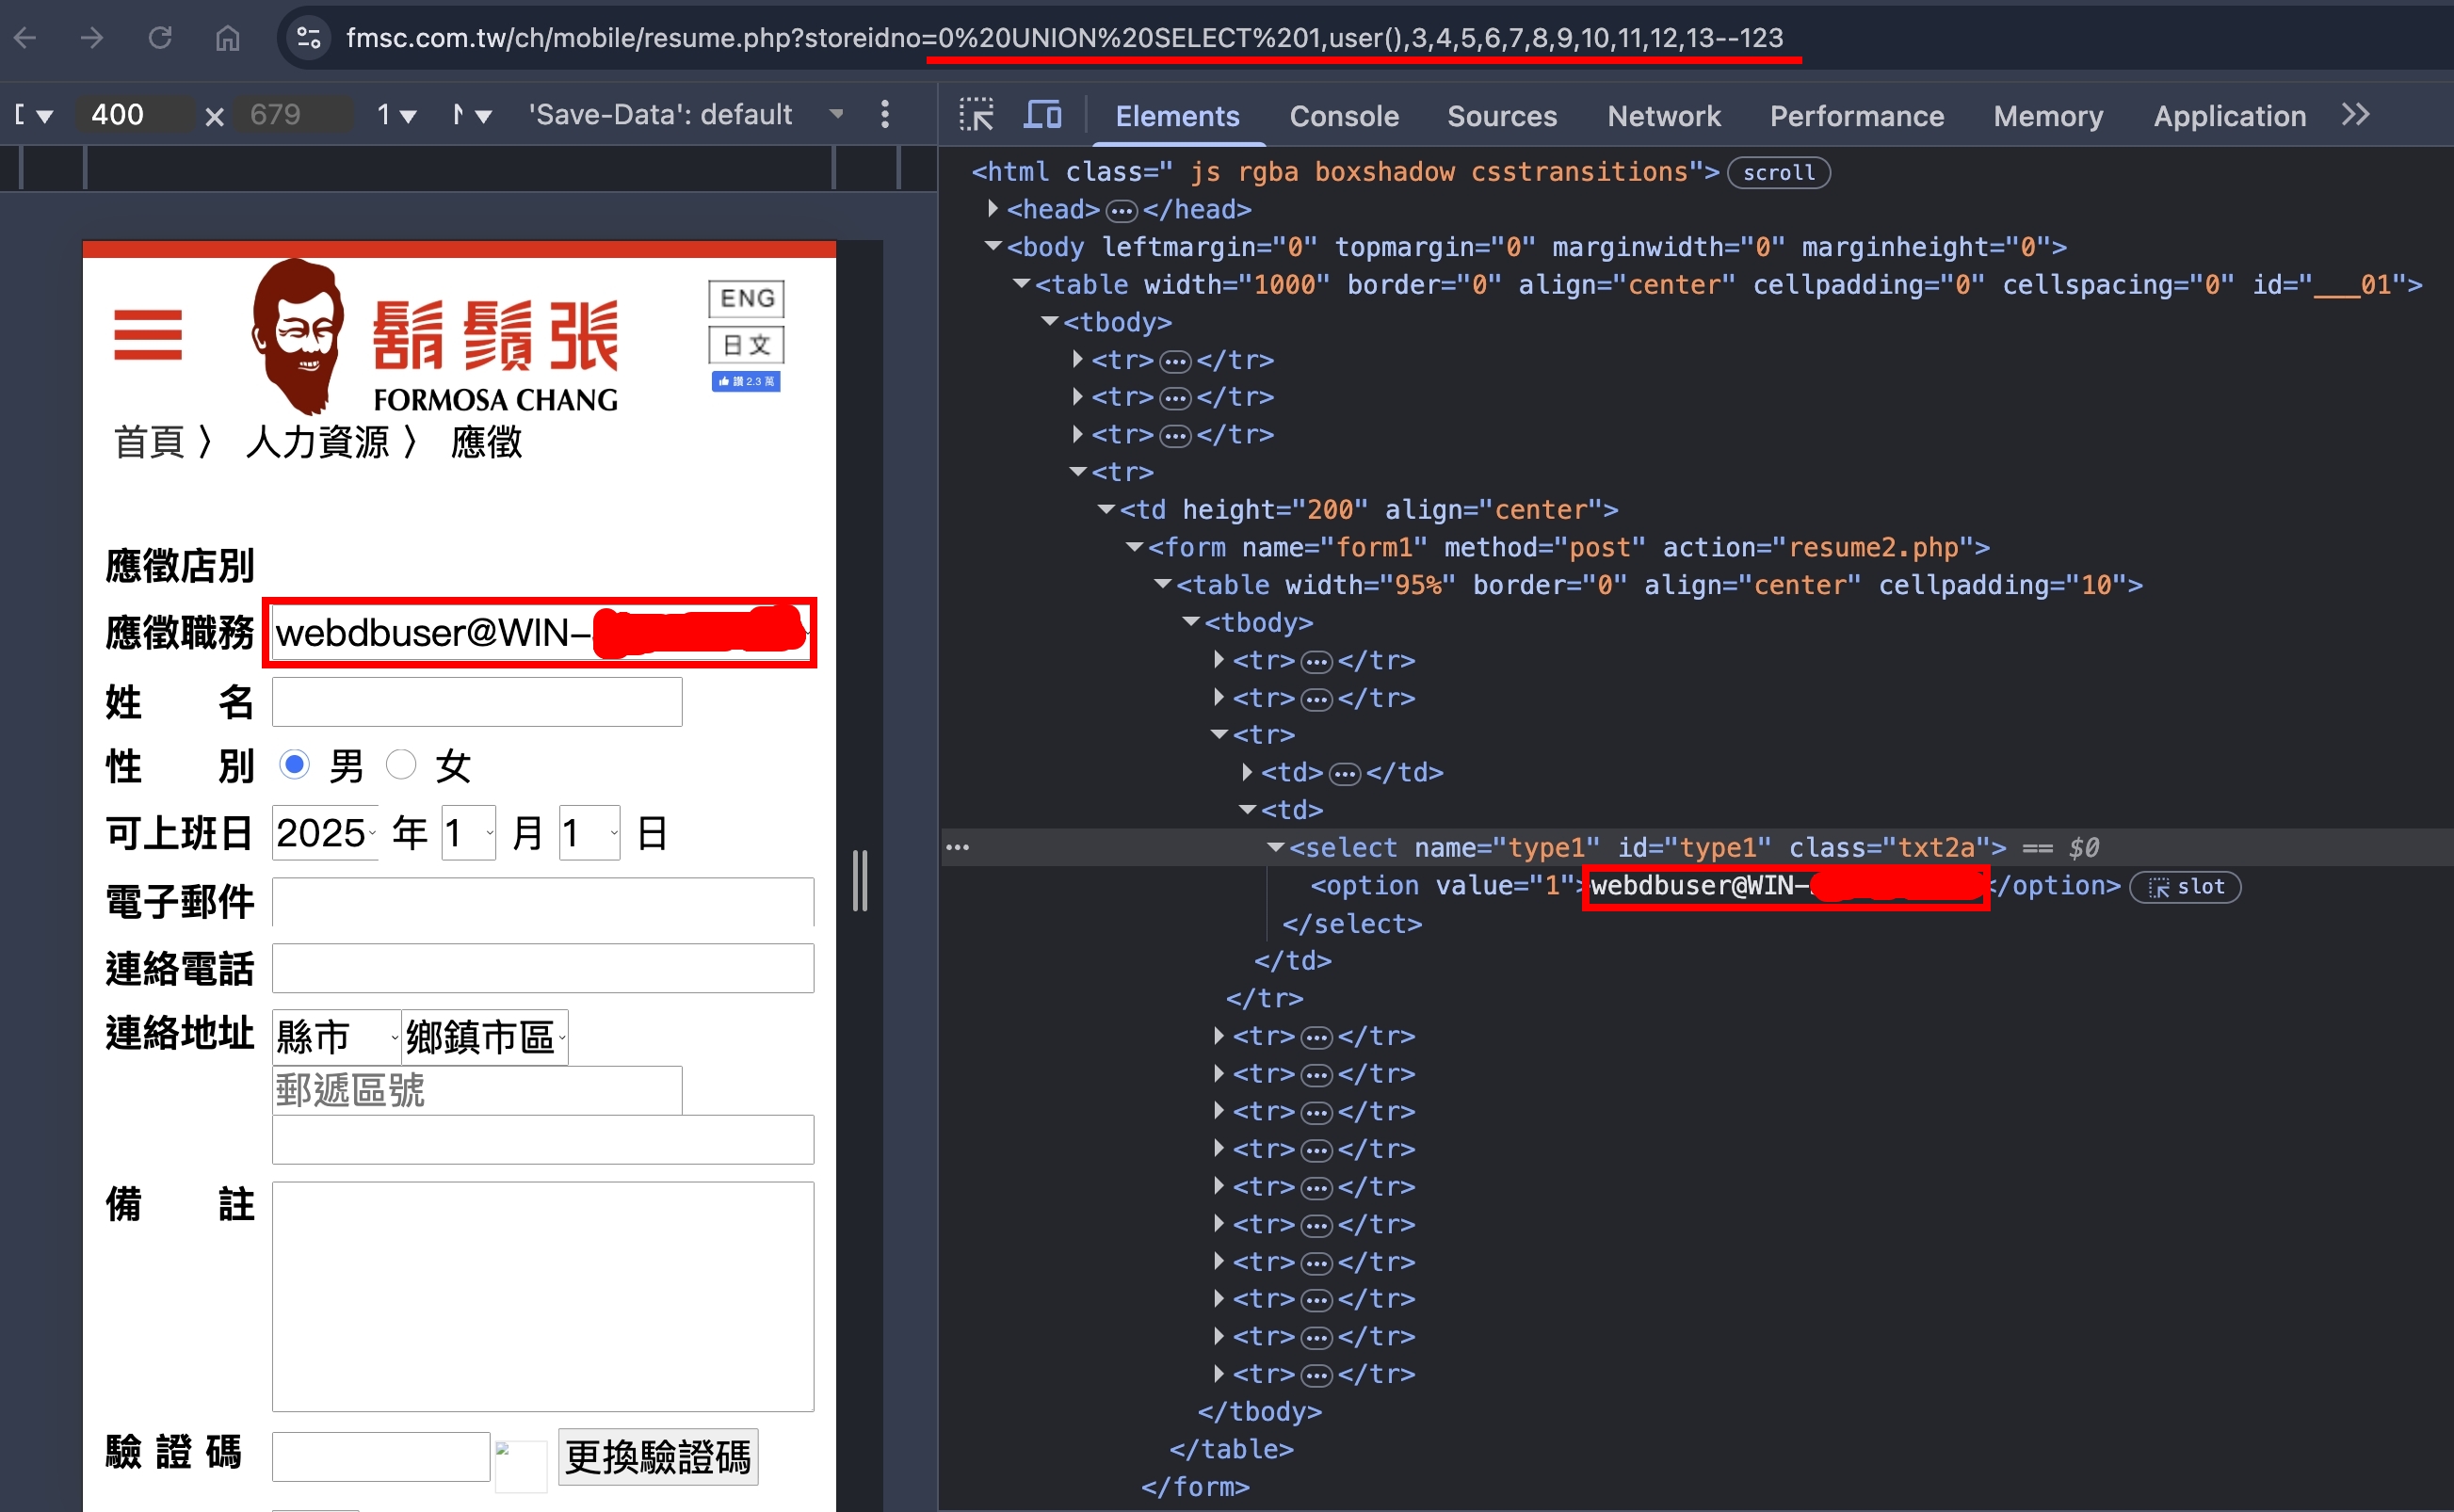Image resolution: width=2454 pixels, height=1512 pixels.
Task: Show more DevTools tabs via the chevron
Action: click(x=2356, y=115)
